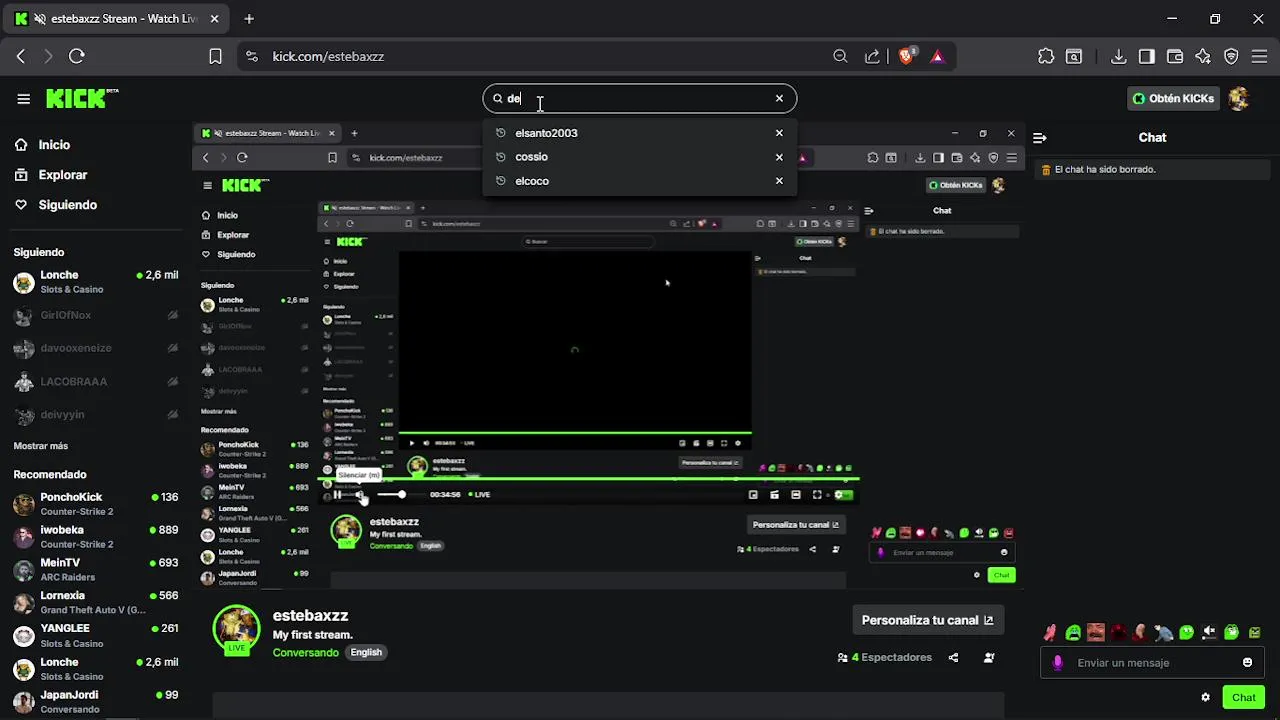Open the recommended YANGLEE channel
Image resolution: width=1280 pixels, height=720 pixels.
tap(96, 636)
